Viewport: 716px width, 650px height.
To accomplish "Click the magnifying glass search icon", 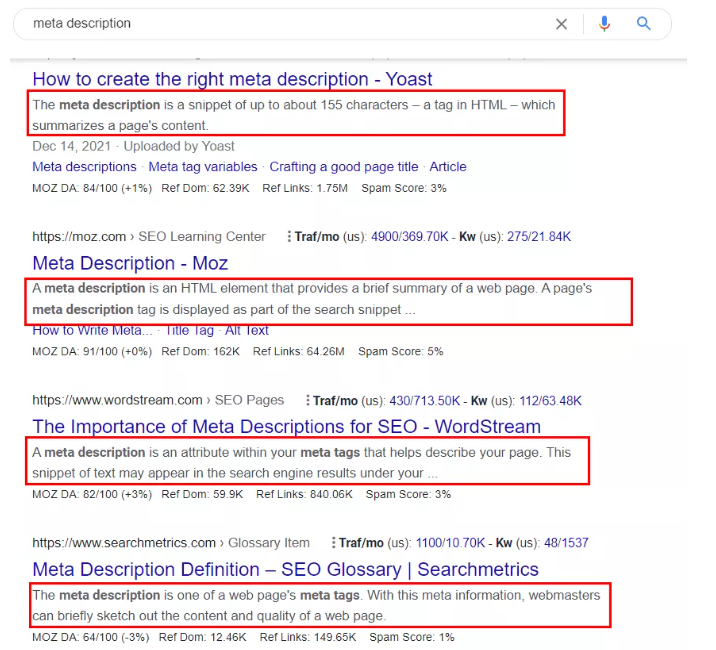I will [644, 23].
